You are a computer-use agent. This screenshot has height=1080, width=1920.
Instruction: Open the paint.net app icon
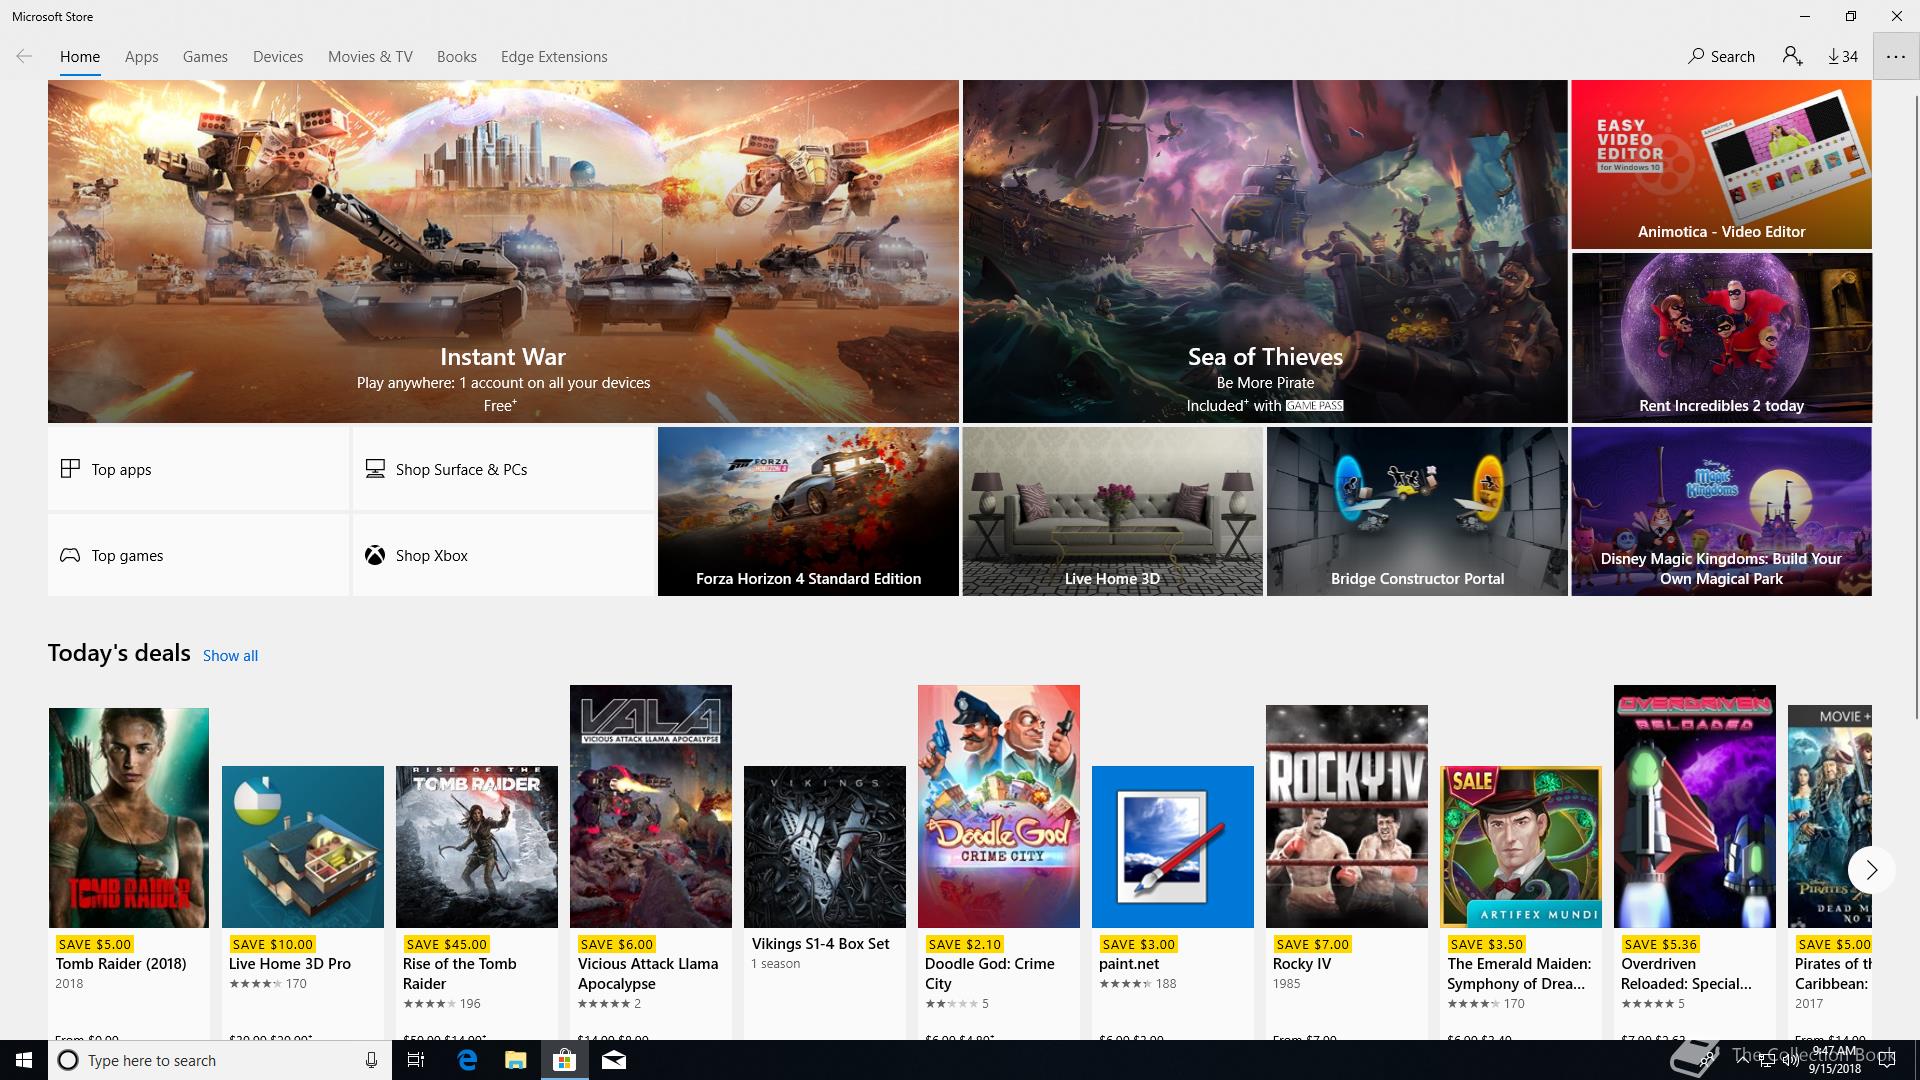(1173, 847)
